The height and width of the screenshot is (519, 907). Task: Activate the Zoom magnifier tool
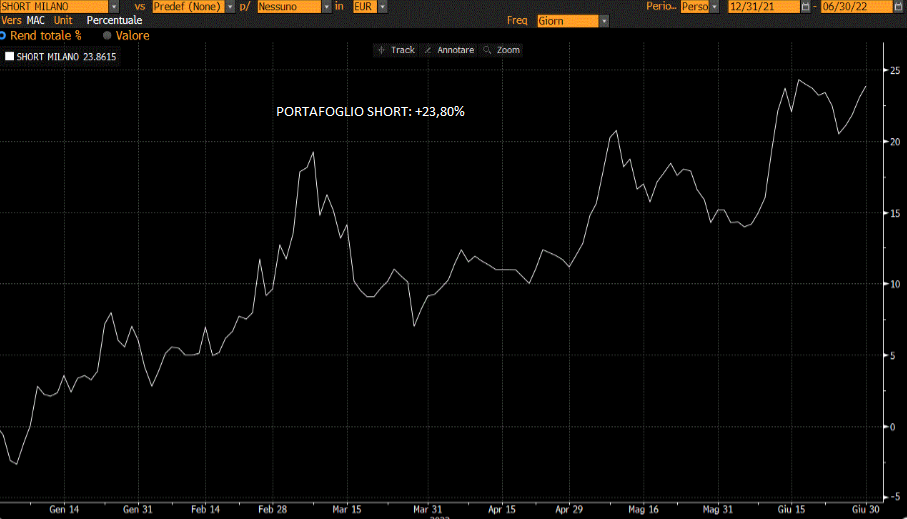pyautogui.click(x=502, y=50)
